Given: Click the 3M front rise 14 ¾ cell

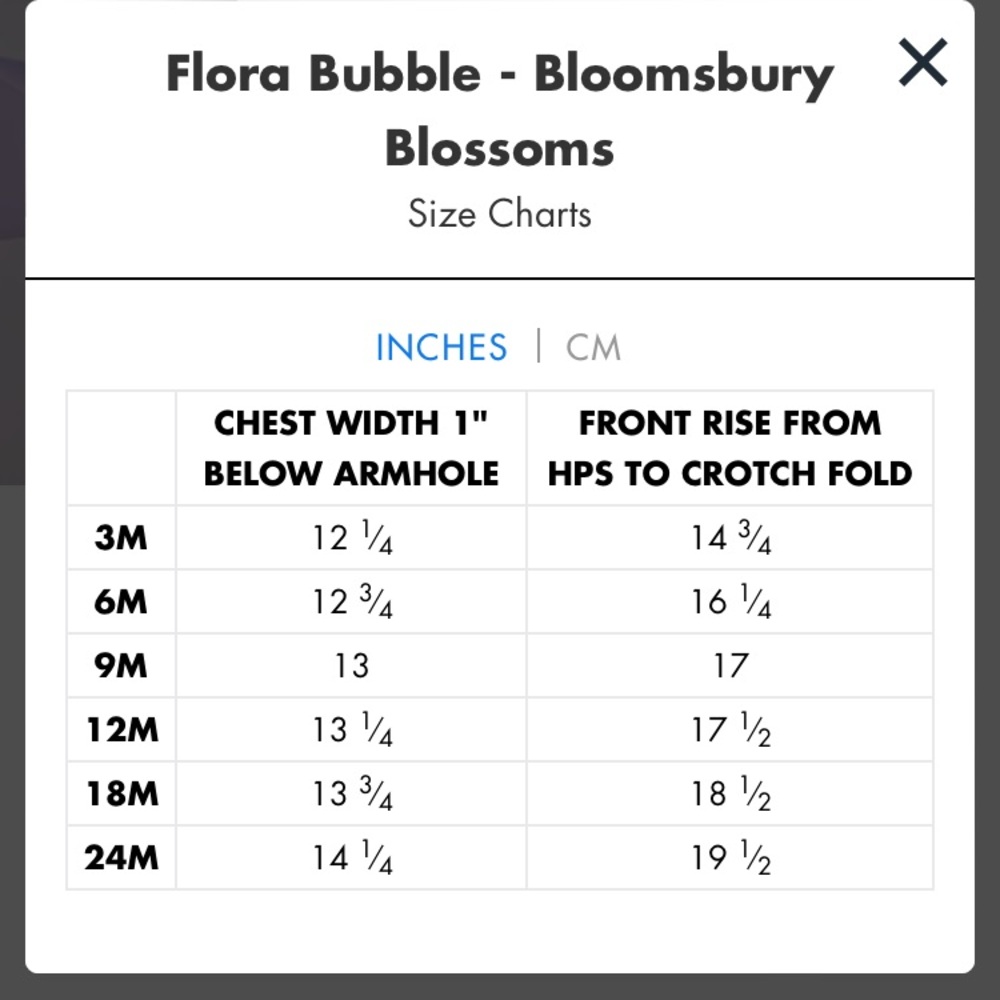Looking at the screenshot, I should (730, 538).
